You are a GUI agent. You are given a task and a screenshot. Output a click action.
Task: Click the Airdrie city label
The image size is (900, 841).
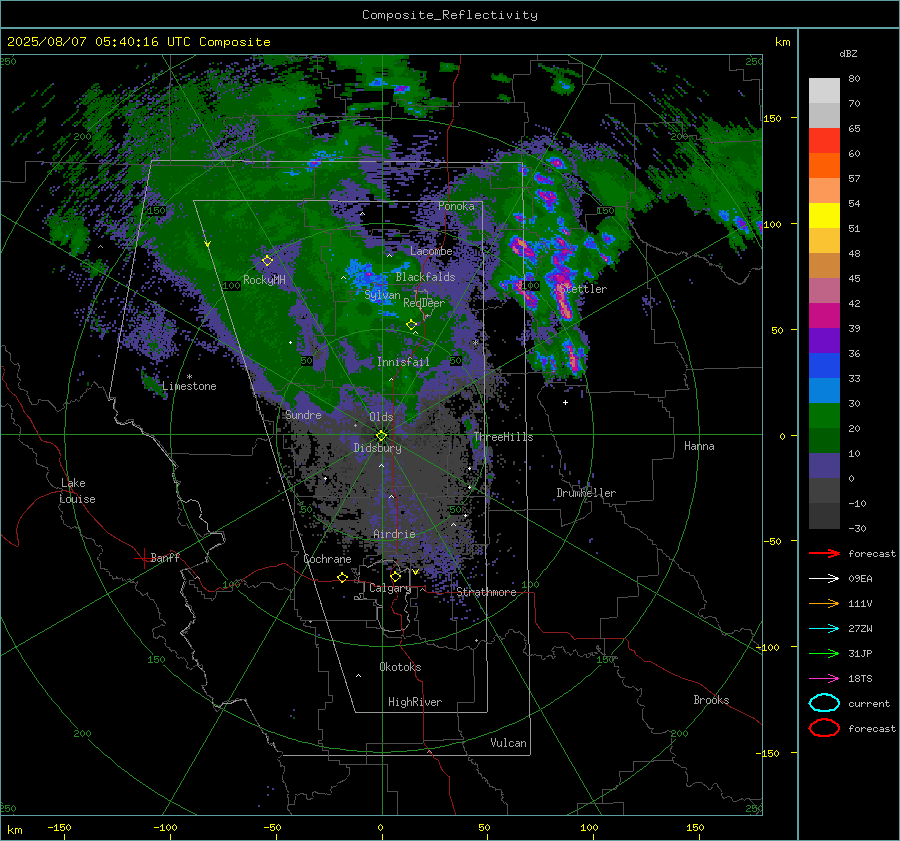[x=394, y=534]
